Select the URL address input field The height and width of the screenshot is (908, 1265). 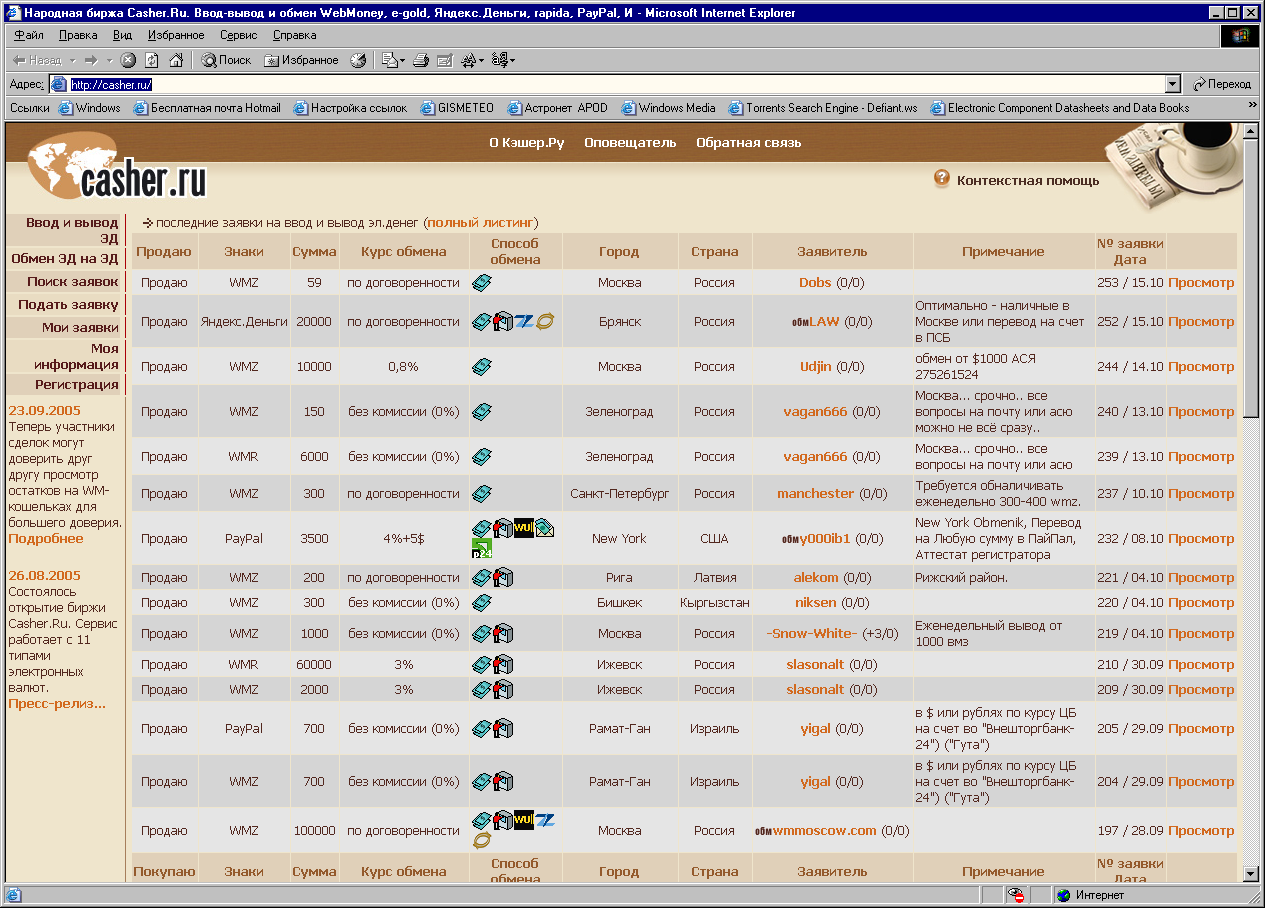tap(600, 85)
